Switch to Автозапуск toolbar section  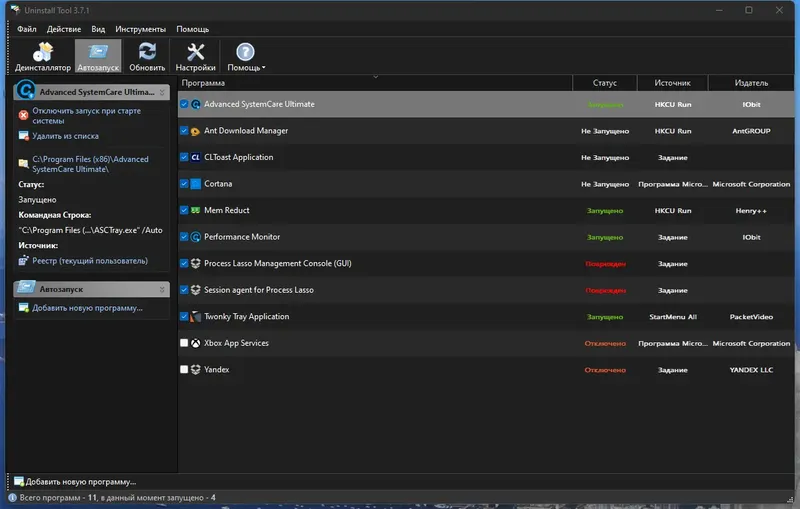tap(98, 56)
